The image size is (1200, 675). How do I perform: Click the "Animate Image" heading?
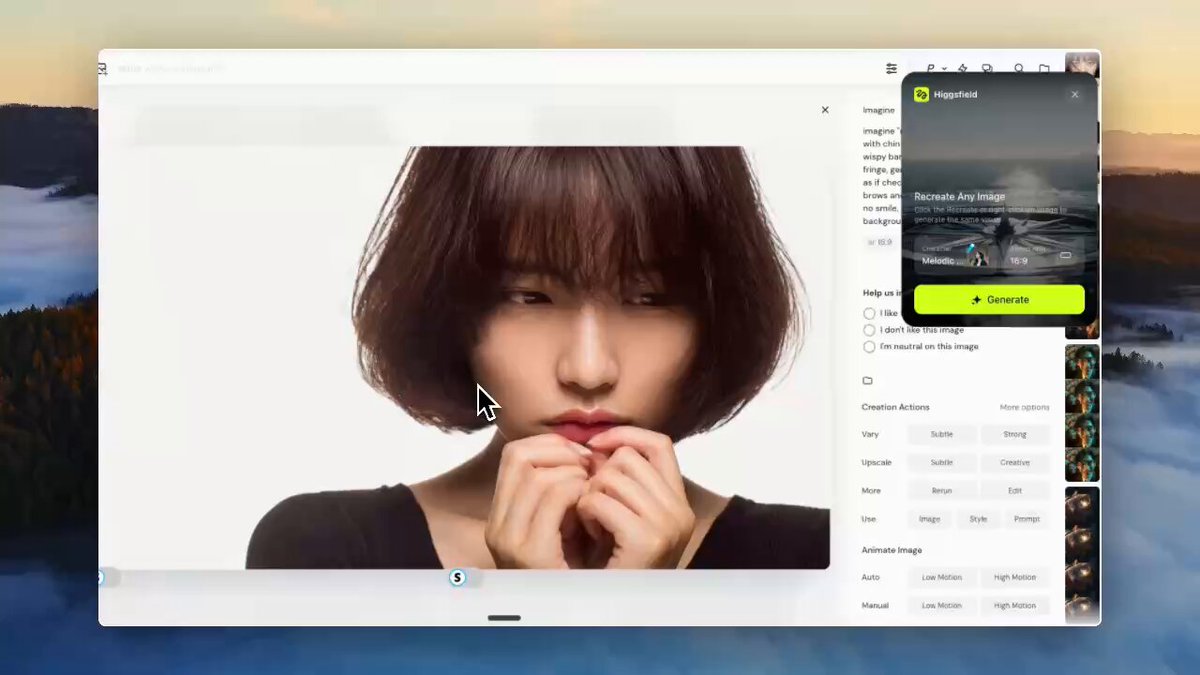pos(892,550)
